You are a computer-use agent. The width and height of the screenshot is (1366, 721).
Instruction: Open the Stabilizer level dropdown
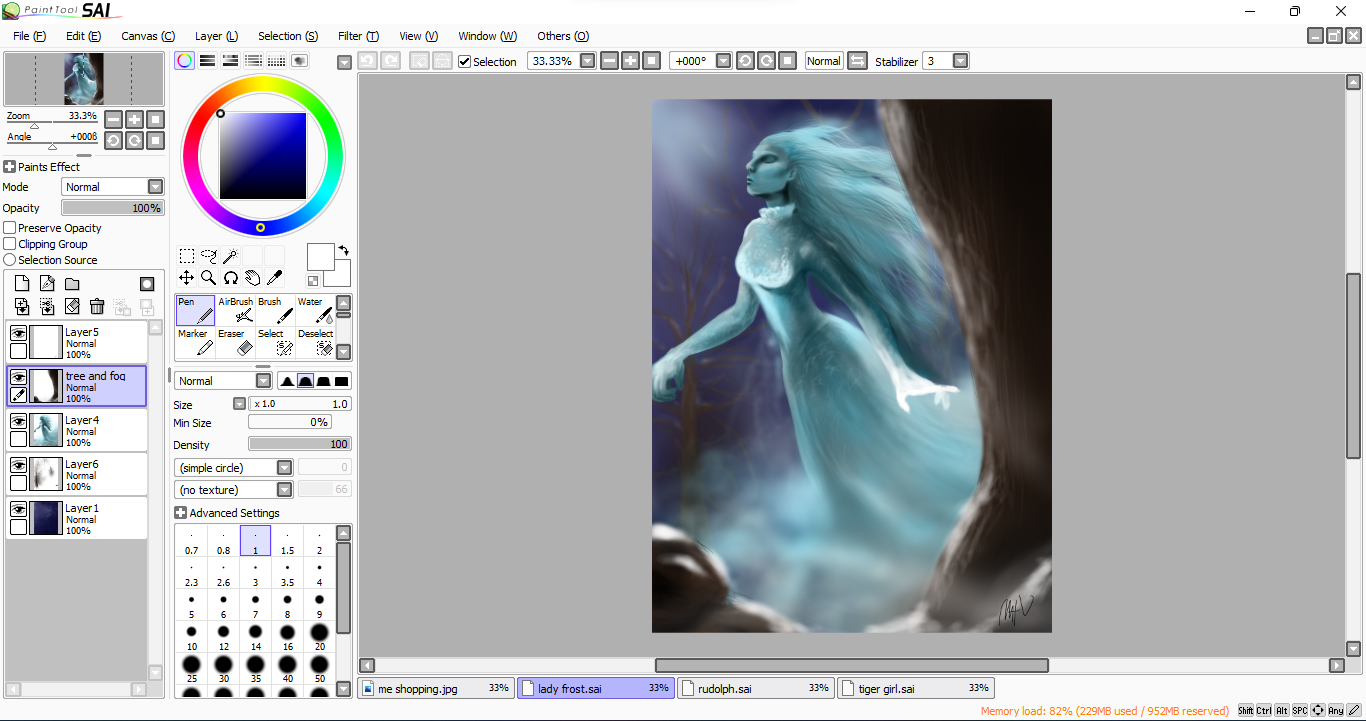961,61
